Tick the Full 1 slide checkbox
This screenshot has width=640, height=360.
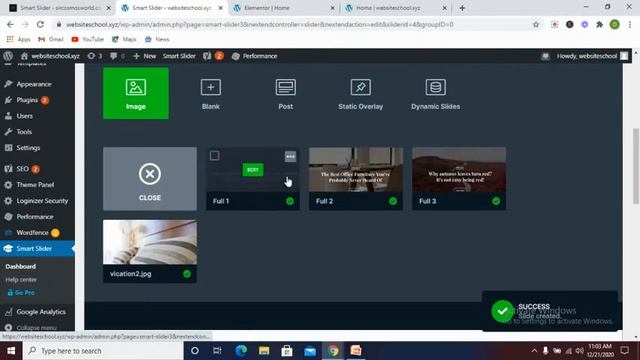pyautogui.click(x=214, y=156)
